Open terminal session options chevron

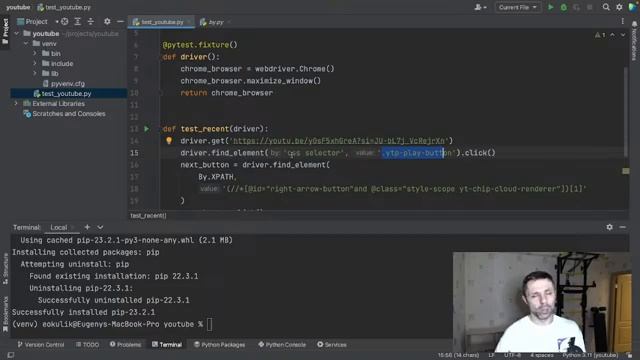[x=100, y=227]
